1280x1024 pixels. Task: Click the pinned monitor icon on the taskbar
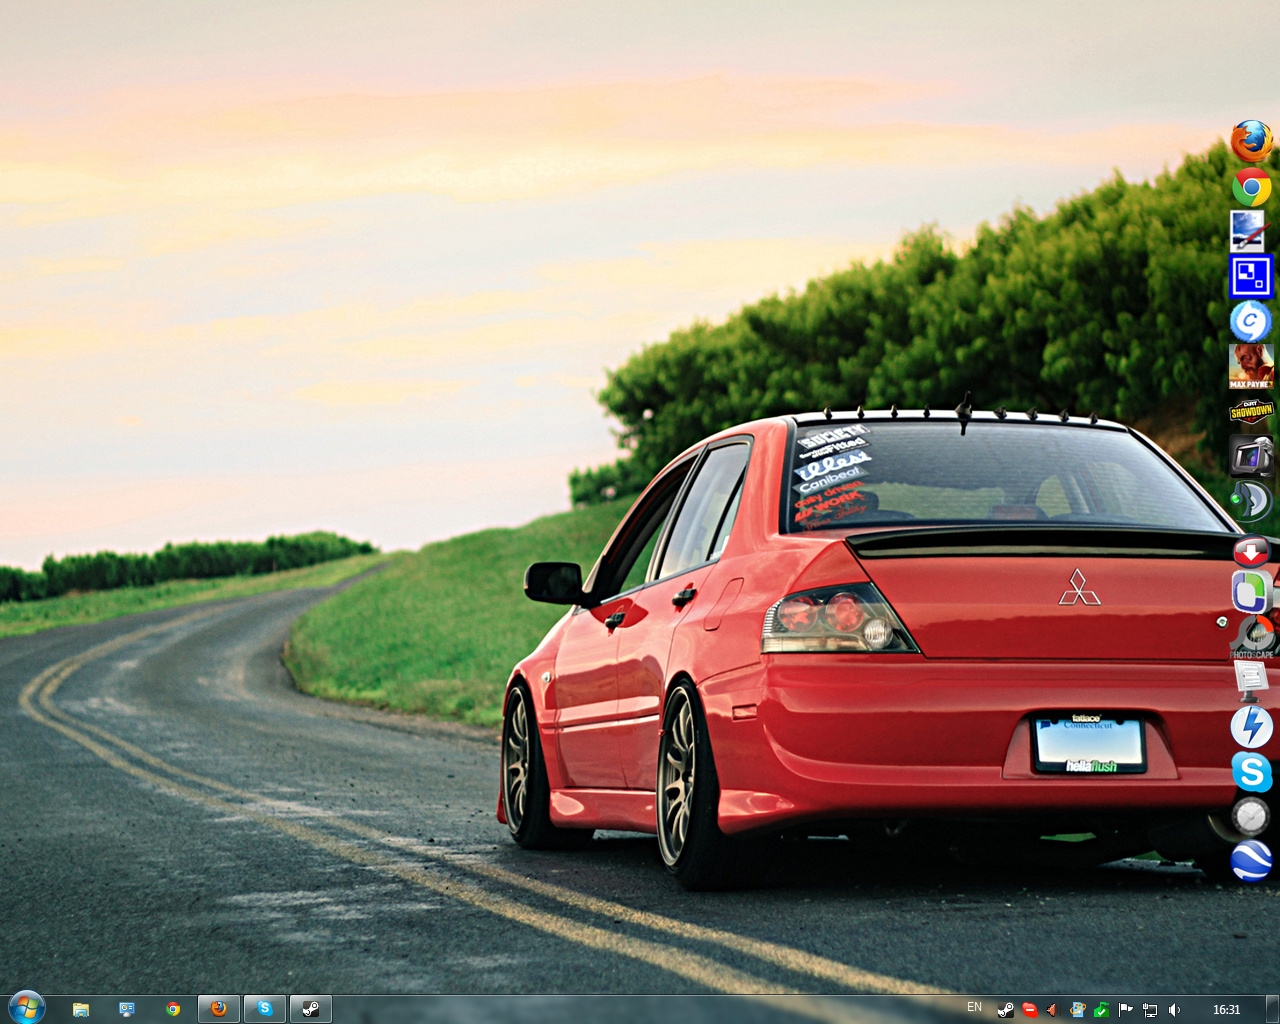point(127,1009)
